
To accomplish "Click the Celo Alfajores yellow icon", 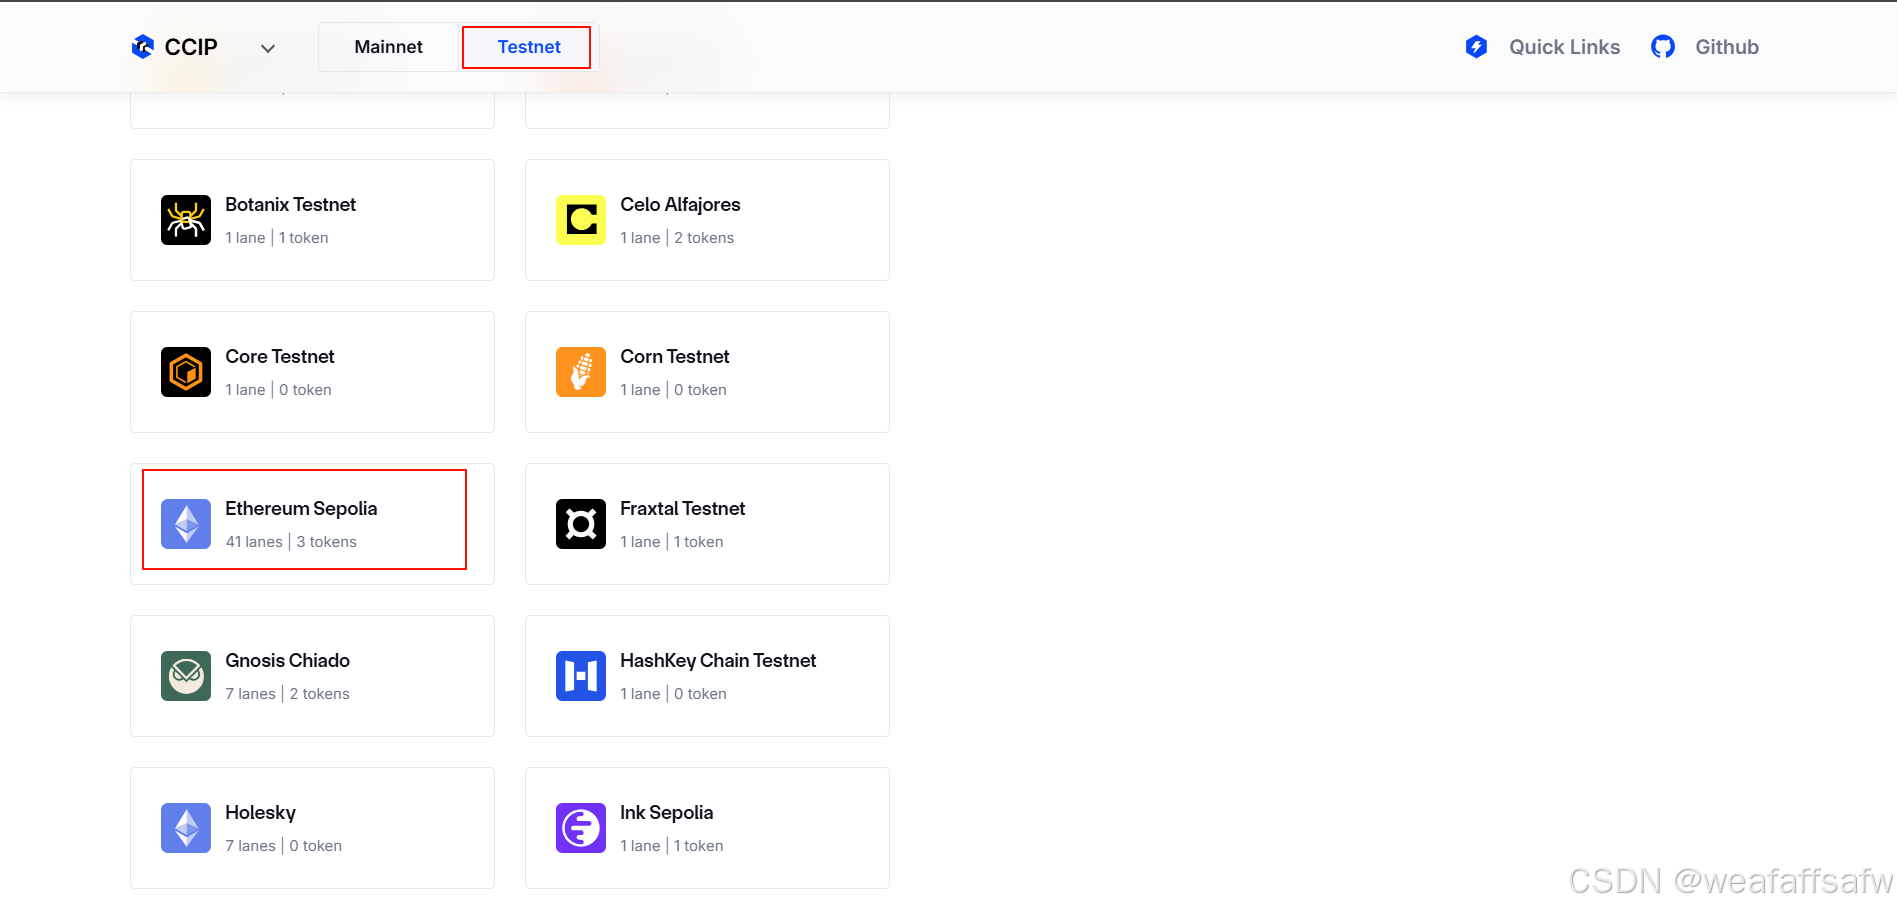I will coord(581,220).
